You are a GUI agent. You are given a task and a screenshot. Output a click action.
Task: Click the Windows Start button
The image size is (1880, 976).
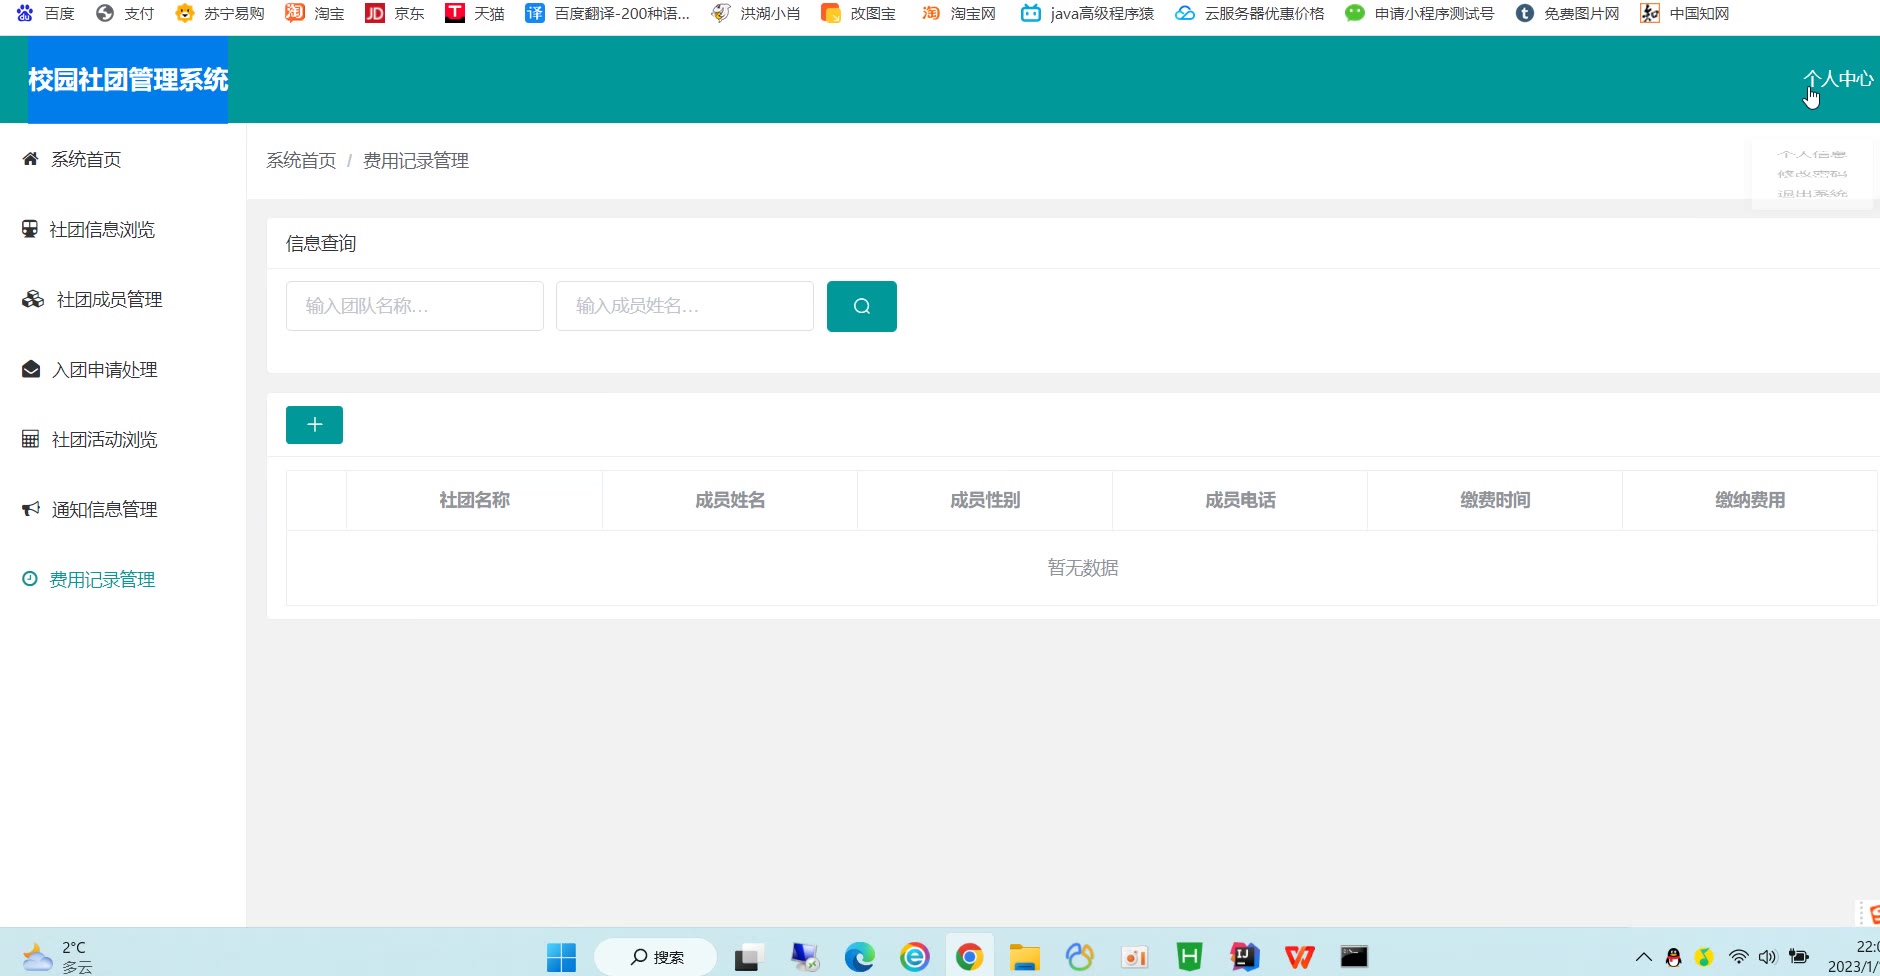[561, 957]
